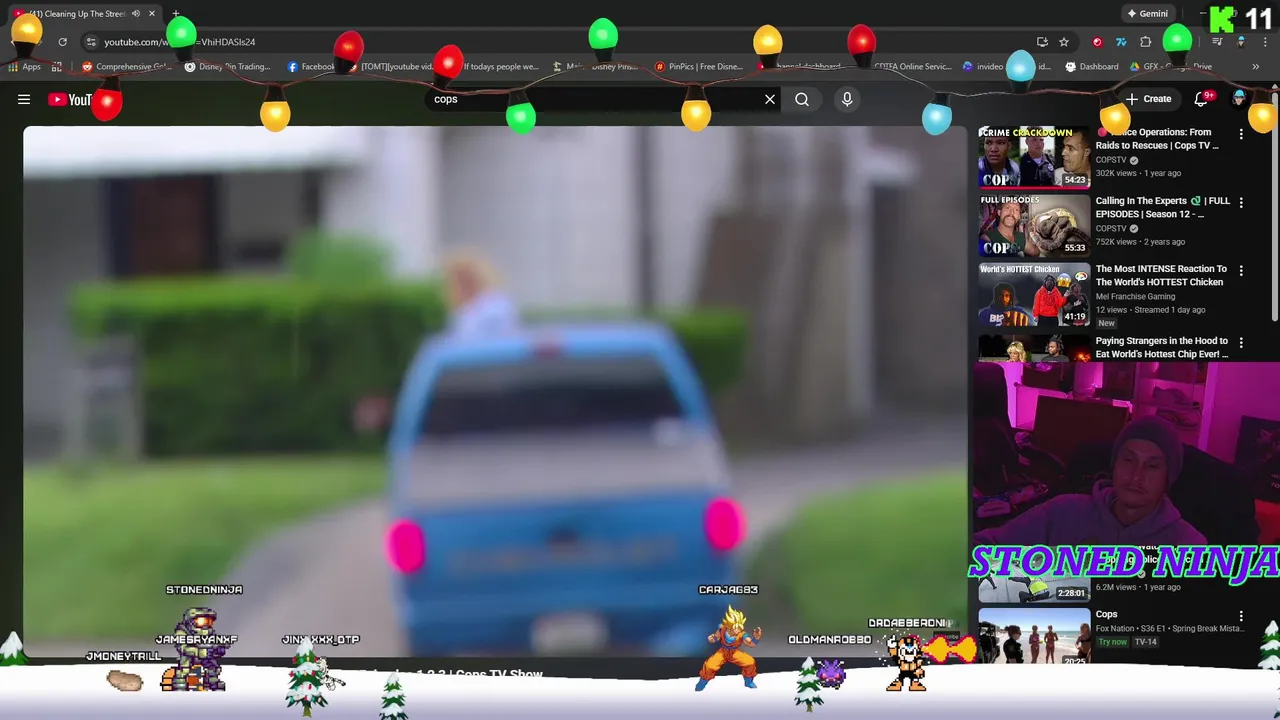Viewport: 1280px width, 720px height.
Task: Open options menu for 'Calling In The Experts'
Action: pyautogui.click(x=1241, y=202)
